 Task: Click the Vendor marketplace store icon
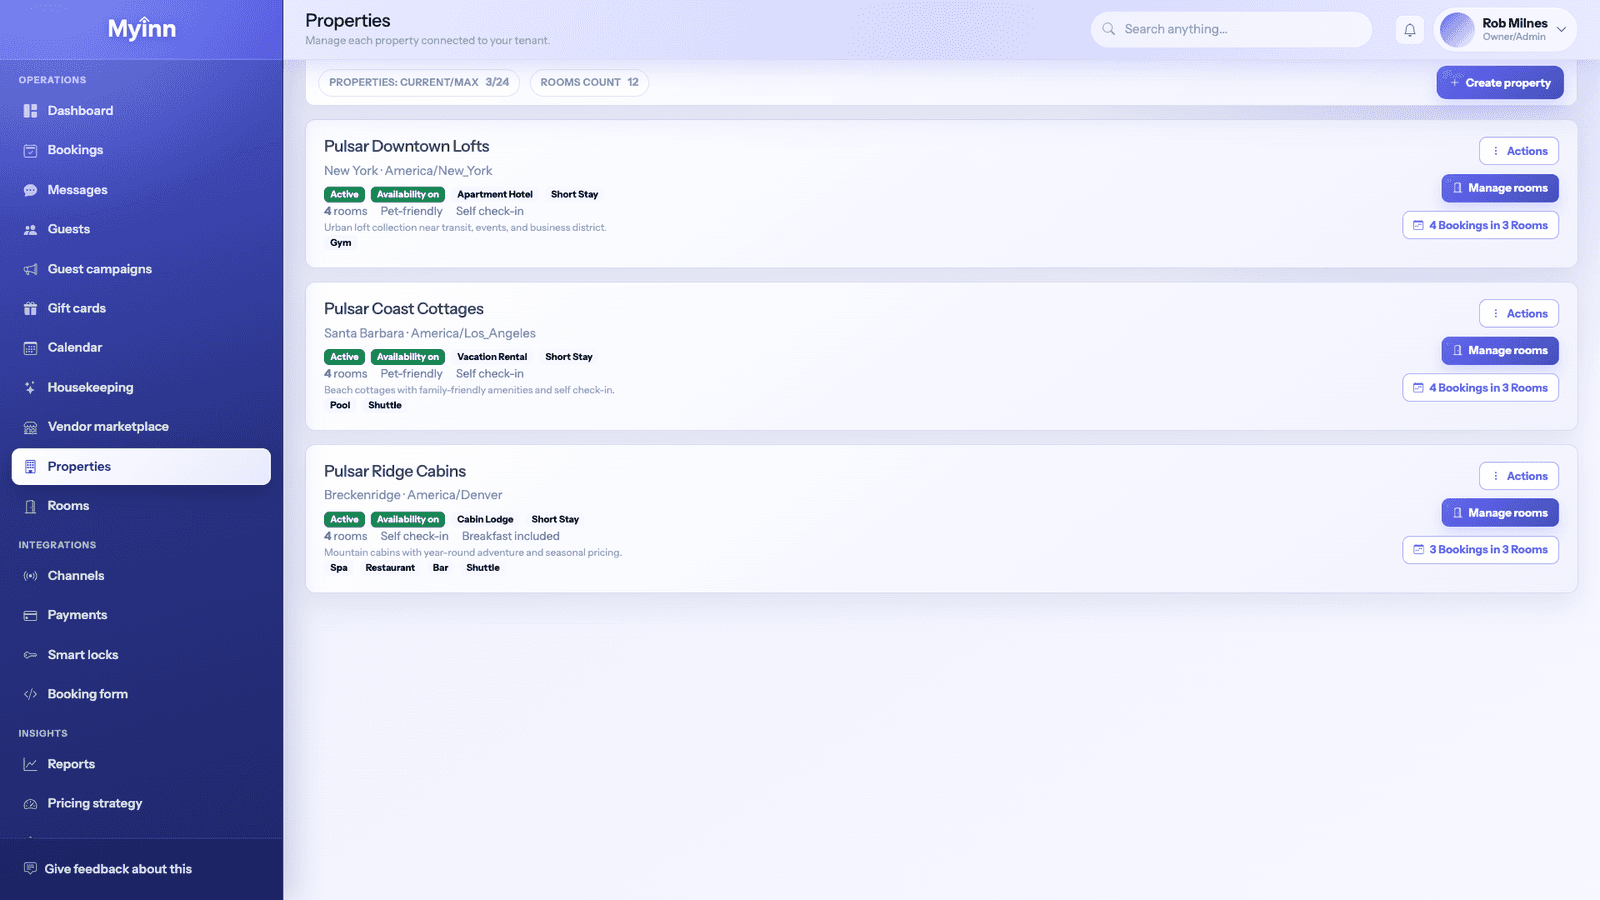[x=30, y=427]
